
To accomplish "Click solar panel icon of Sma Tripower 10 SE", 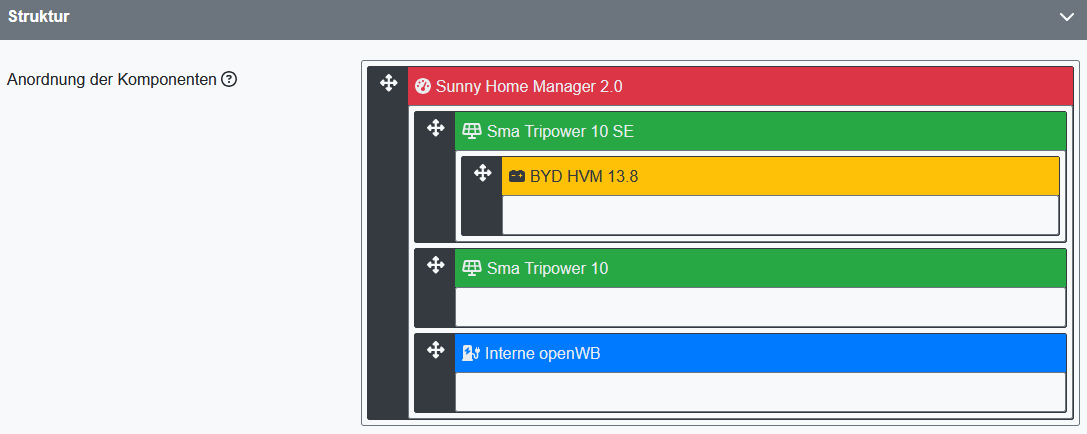I will coord(471,131).
